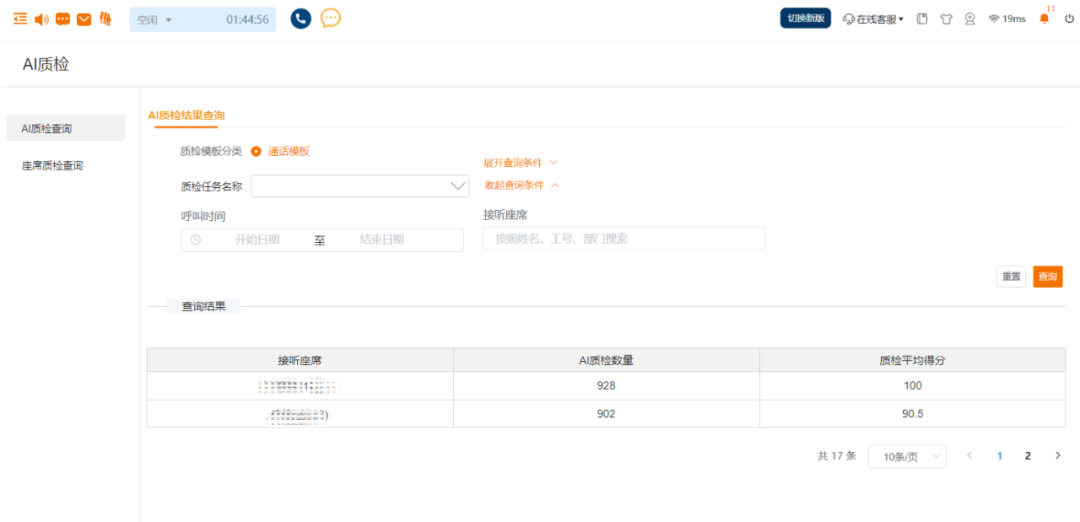Open the shirt skin theme icon
1080x522 pixels.
click(946, 19)
